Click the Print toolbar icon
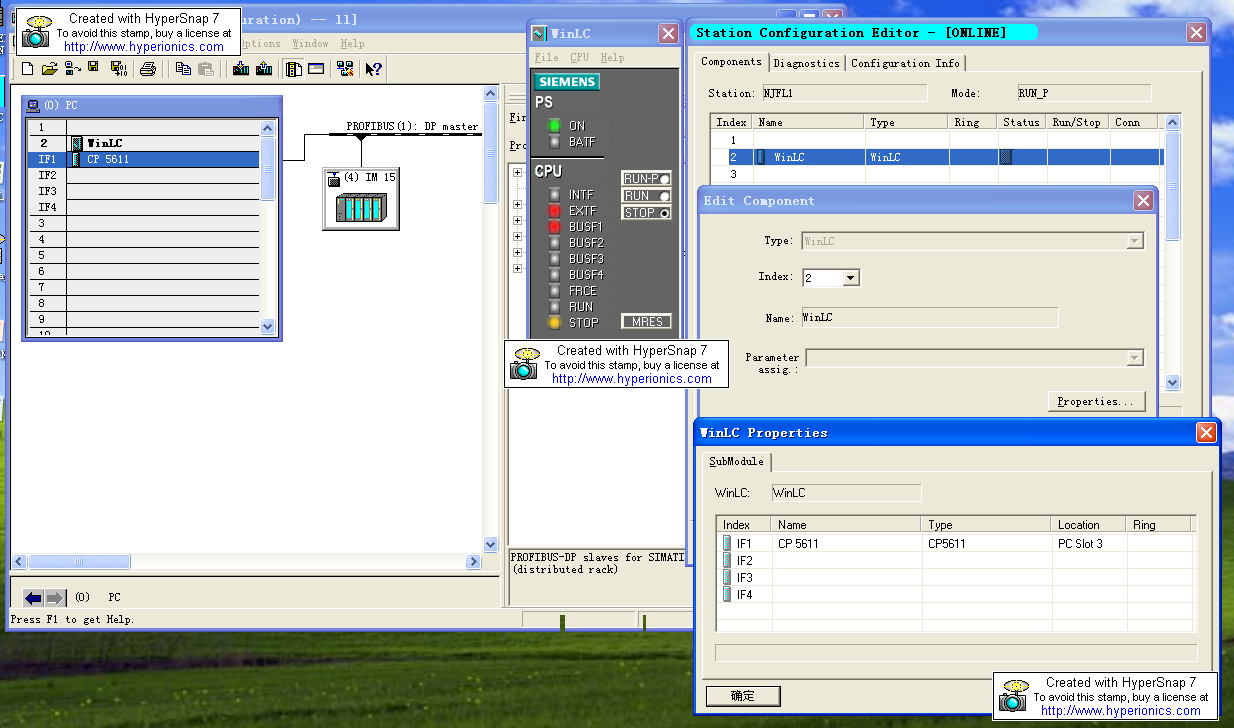 [x=148, y=69]
